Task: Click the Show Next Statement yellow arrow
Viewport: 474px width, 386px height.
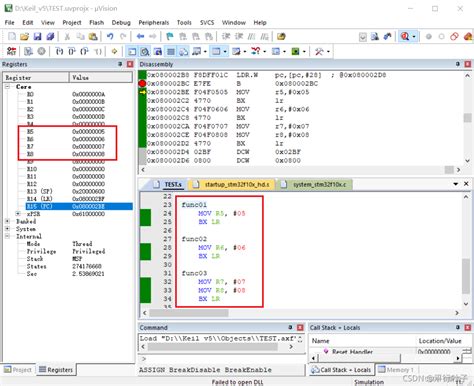Action: pos(114,51)
